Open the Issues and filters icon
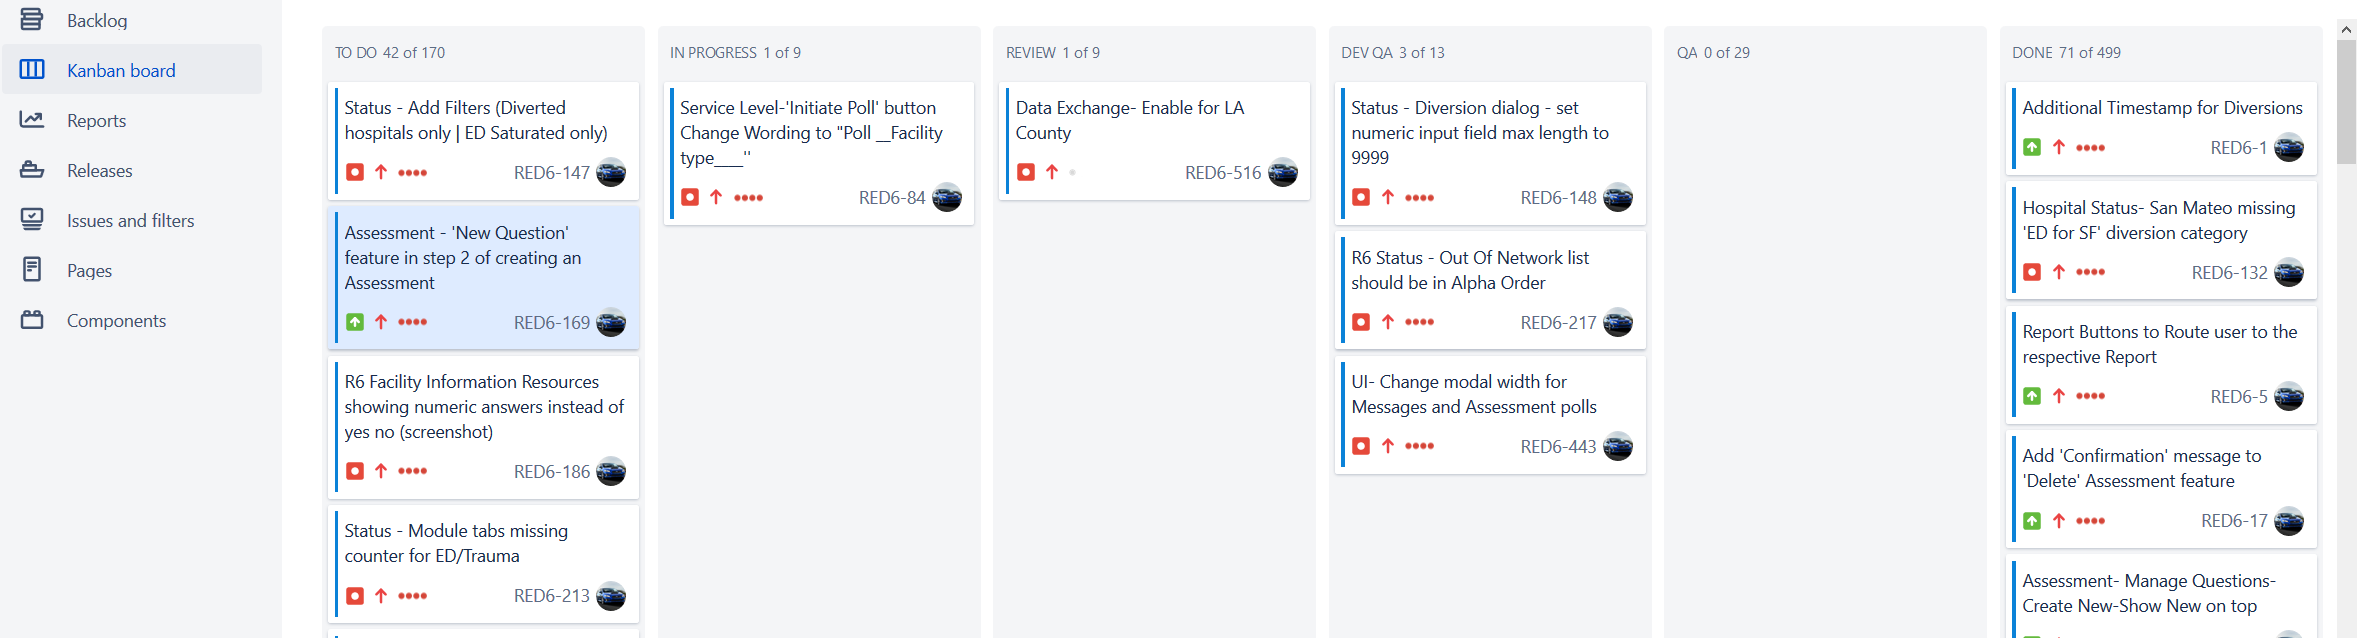 [x=32, y=220]
